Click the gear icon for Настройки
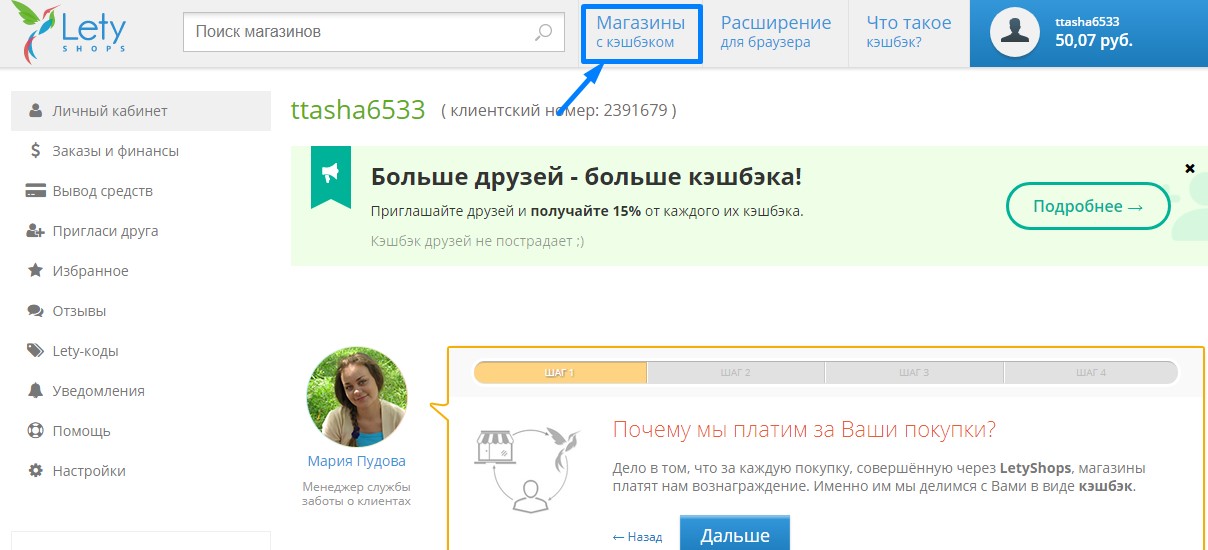The image size is (1208, 550). (x=35, y=471)
